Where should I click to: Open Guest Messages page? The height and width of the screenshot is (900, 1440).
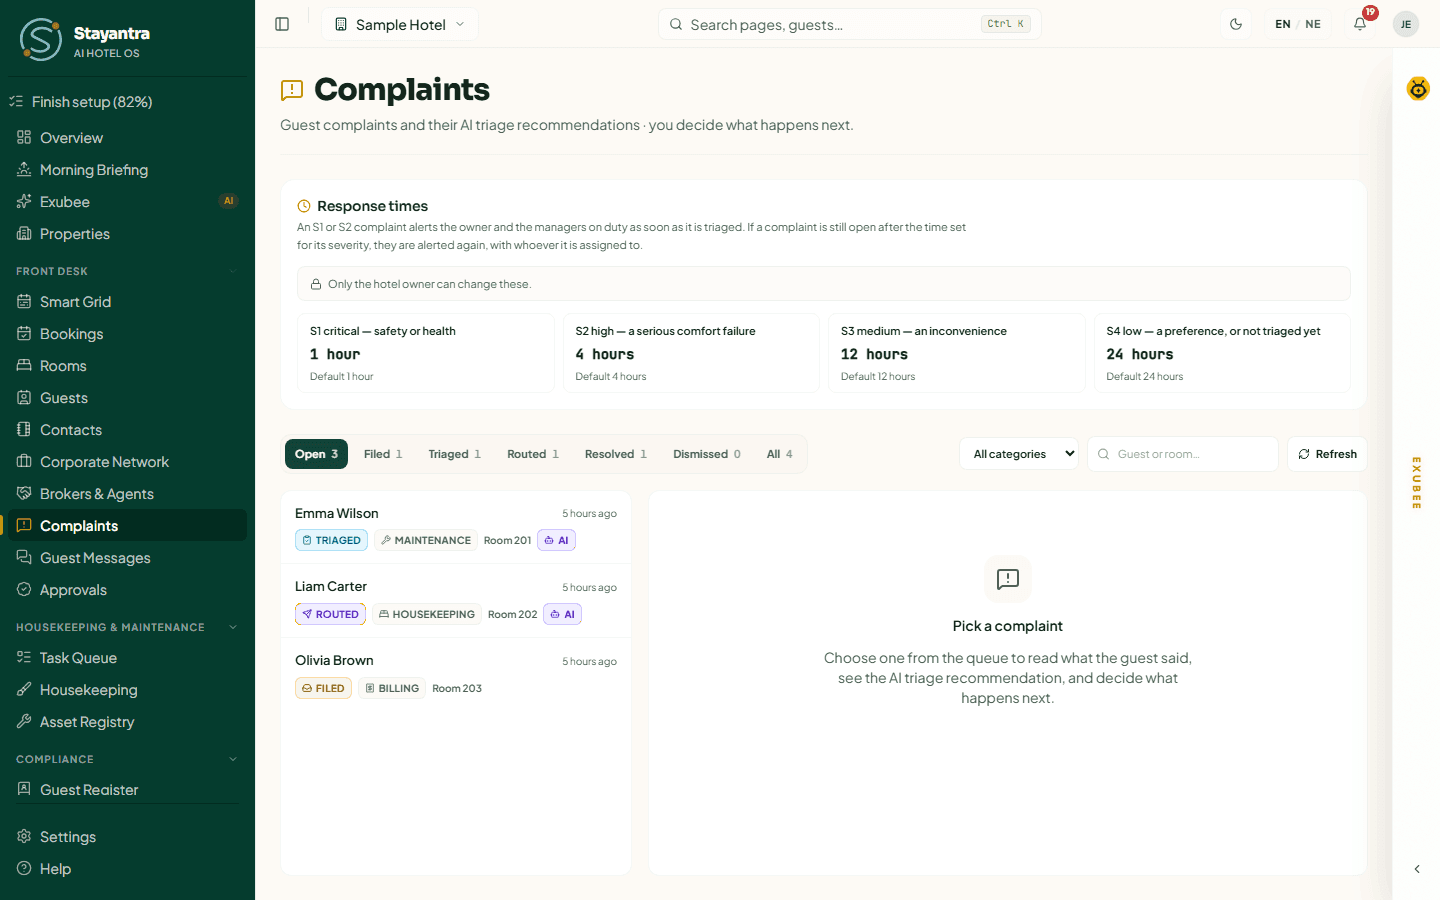127,558
